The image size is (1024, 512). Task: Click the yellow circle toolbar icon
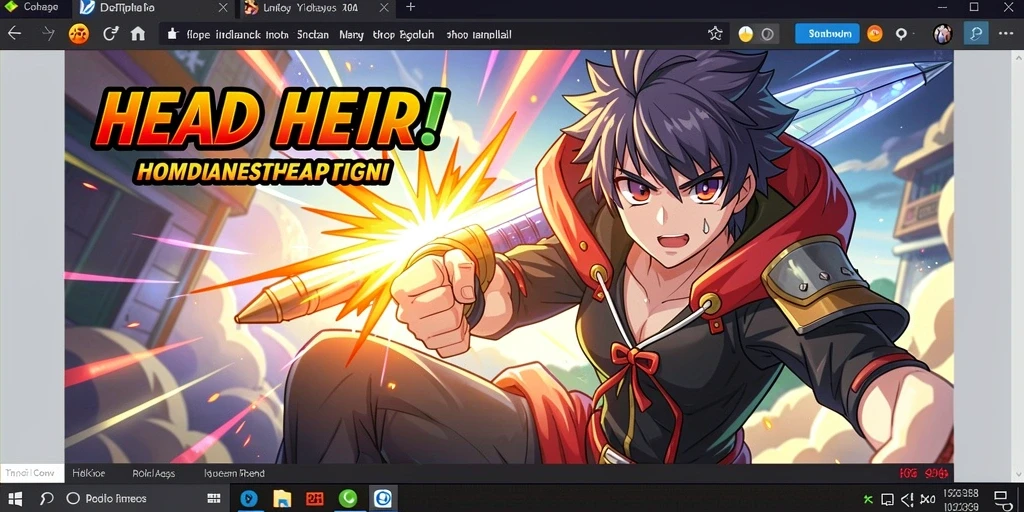[x=745, y=35]
